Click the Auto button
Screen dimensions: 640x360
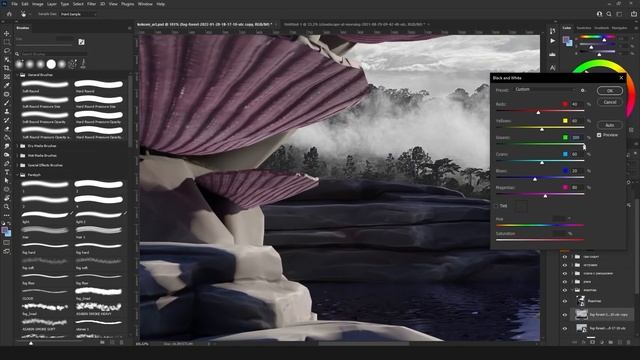(610, 125)
